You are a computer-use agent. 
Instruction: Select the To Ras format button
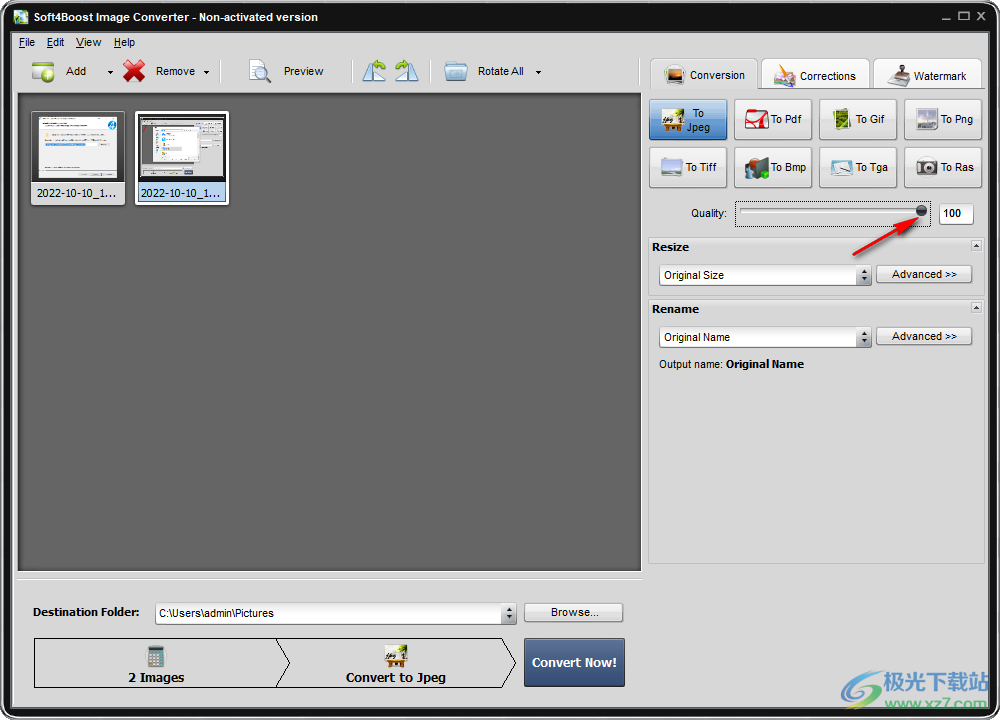point(943,167)
